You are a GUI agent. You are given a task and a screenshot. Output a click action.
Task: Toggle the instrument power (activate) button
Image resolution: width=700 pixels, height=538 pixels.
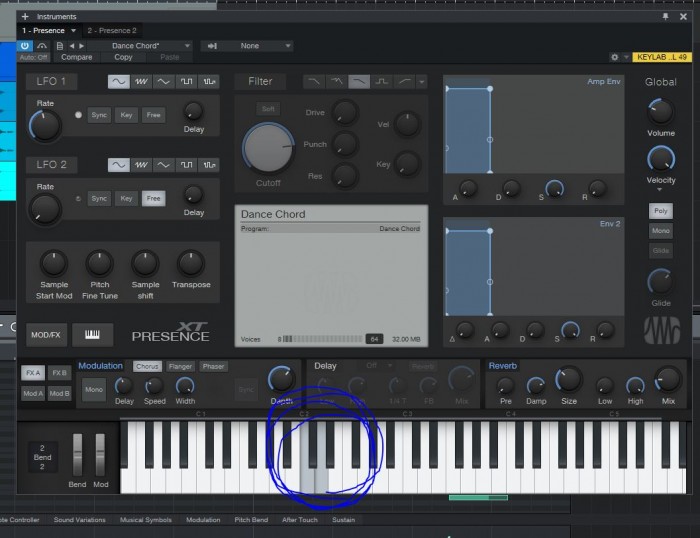[25, 46]
